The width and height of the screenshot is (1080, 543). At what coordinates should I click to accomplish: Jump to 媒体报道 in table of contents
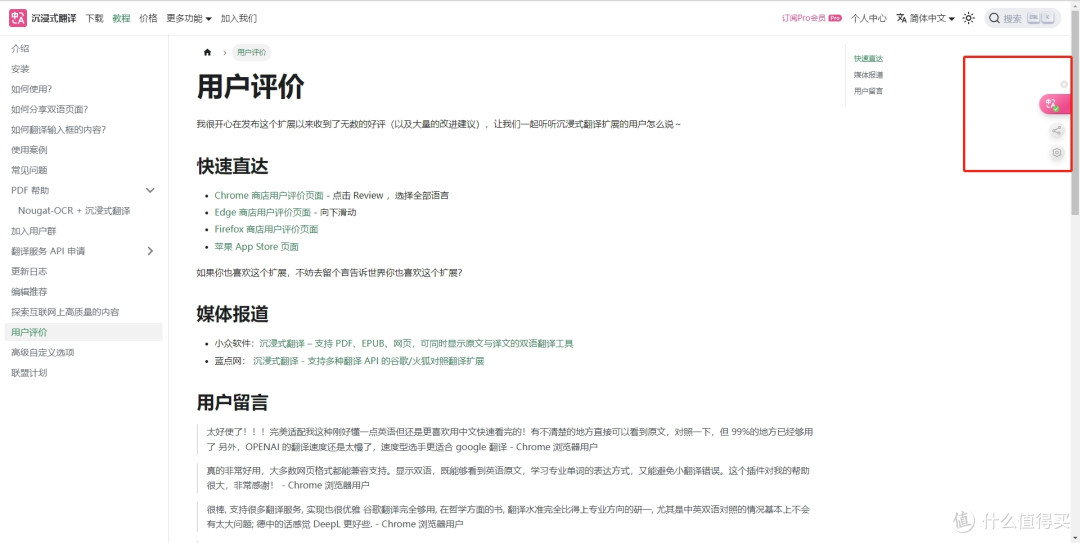point(869,74)
